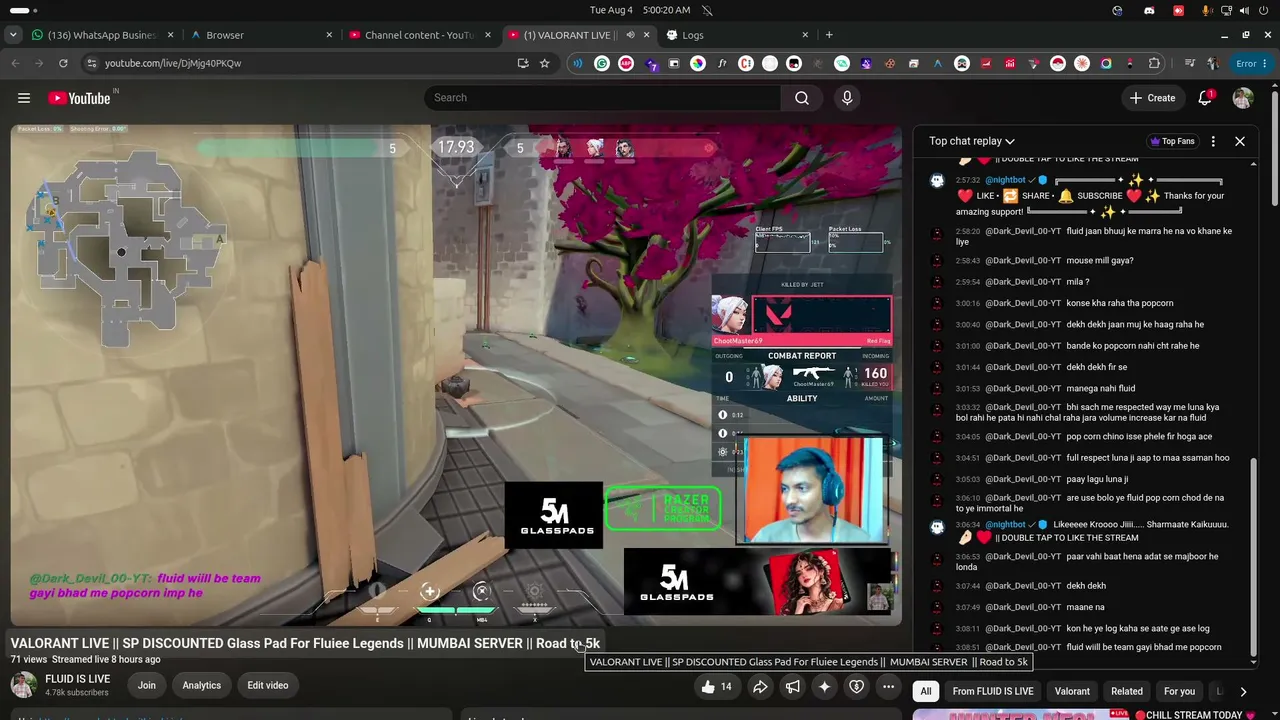Reload the page in browser toolbar
Viewport: 1280px width, 720px height.
point(63,63)
